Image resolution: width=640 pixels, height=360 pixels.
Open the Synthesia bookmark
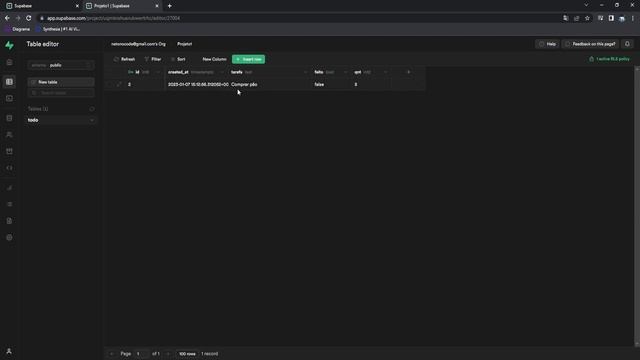click(x=58, y=29)
